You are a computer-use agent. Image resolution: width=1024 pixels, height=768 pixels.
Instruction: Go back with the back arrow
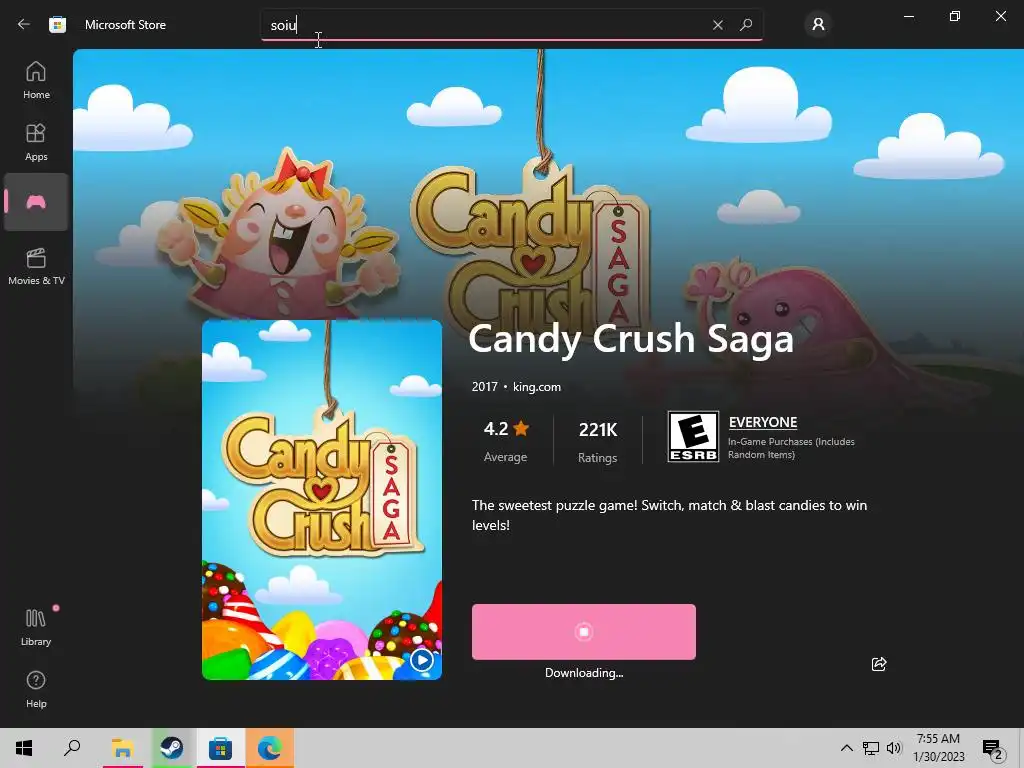tap(24, 24)
